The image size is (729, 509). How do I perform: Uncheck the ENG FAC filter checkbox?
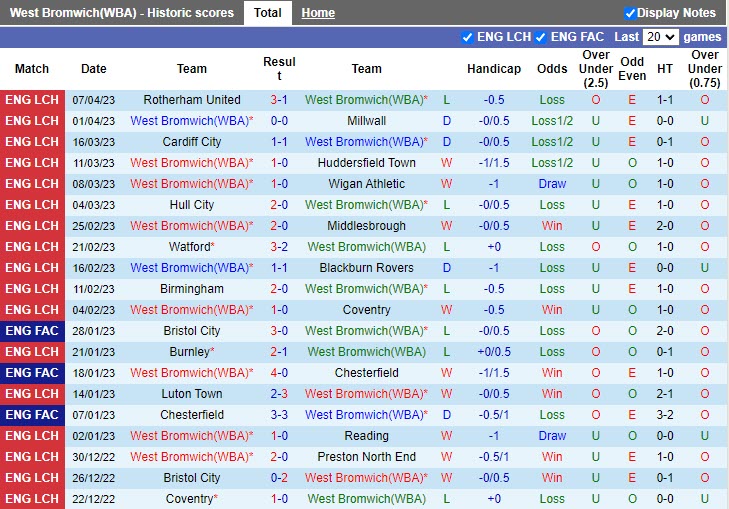(540, 37)
